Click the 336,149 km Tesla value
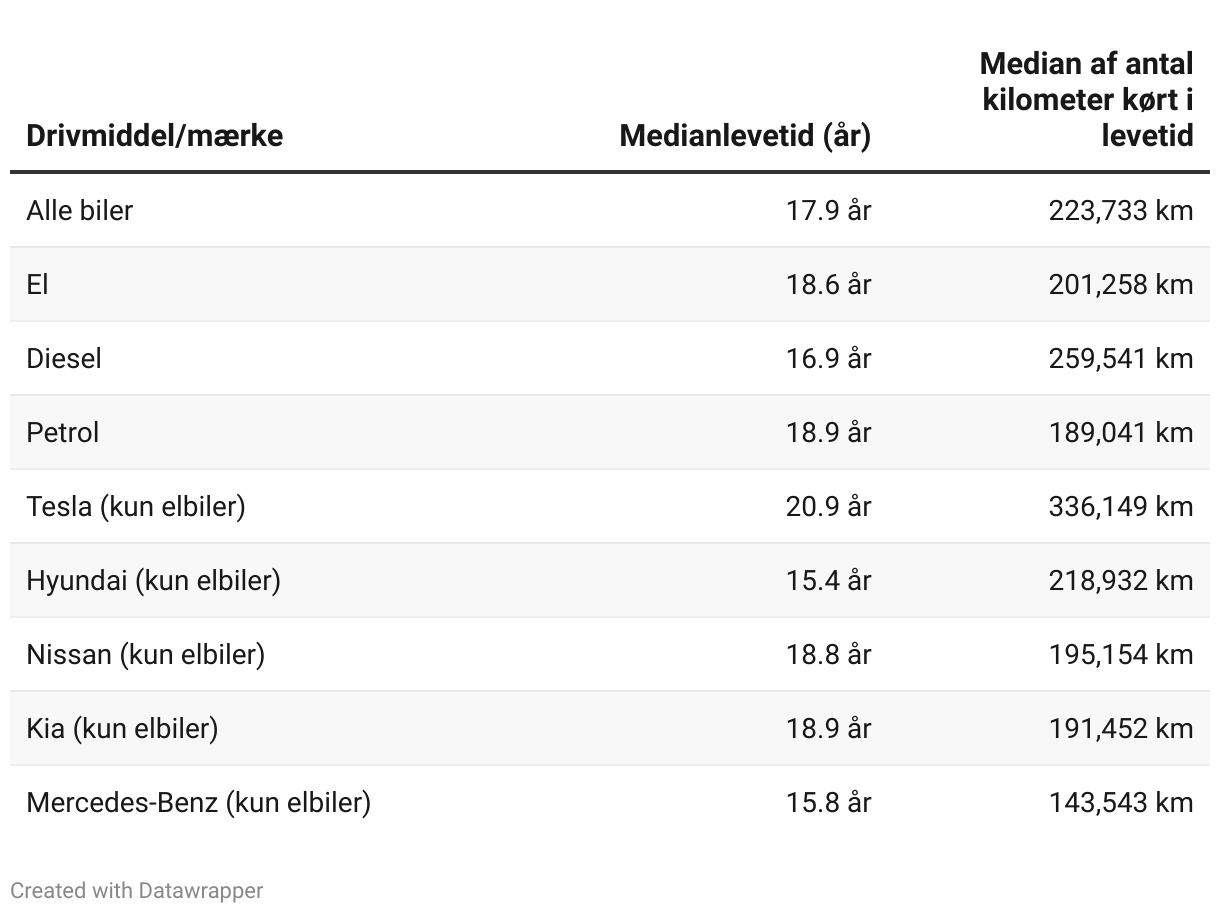The width and height of the screenshot is (1220, 914). coord(1121,506)
